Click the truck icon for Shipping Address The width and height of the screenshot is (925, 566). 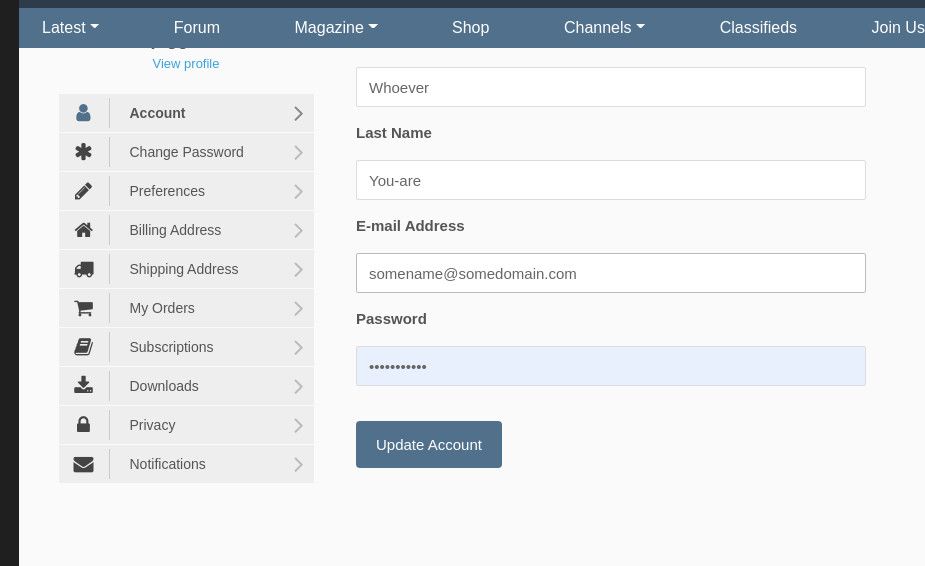click(84, 269)
